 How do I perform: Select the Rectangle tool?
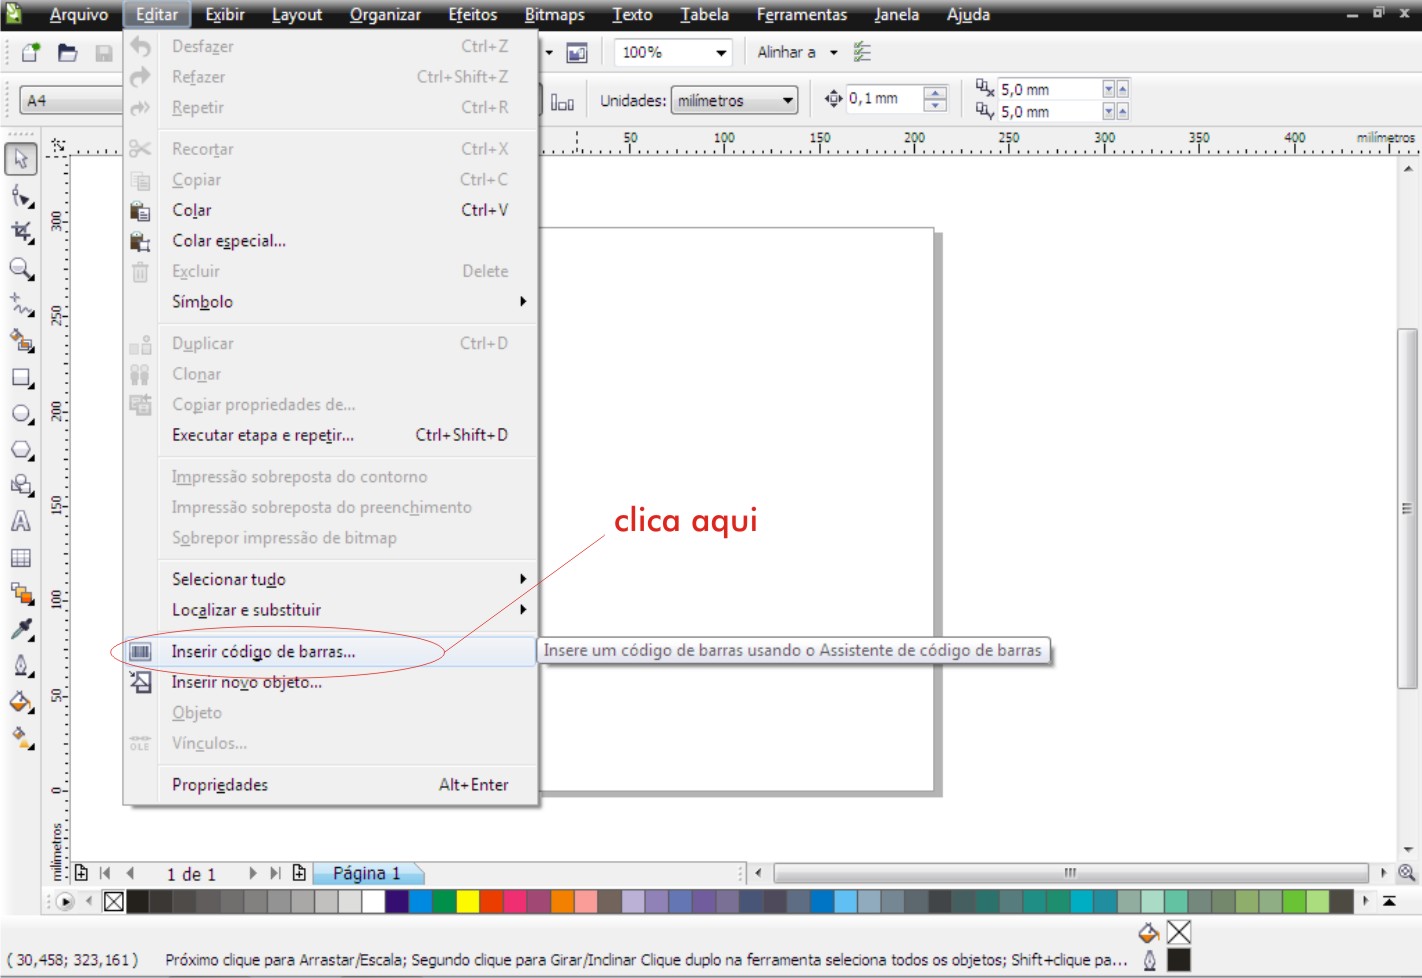pyautogui.click(x=20, y=377)
